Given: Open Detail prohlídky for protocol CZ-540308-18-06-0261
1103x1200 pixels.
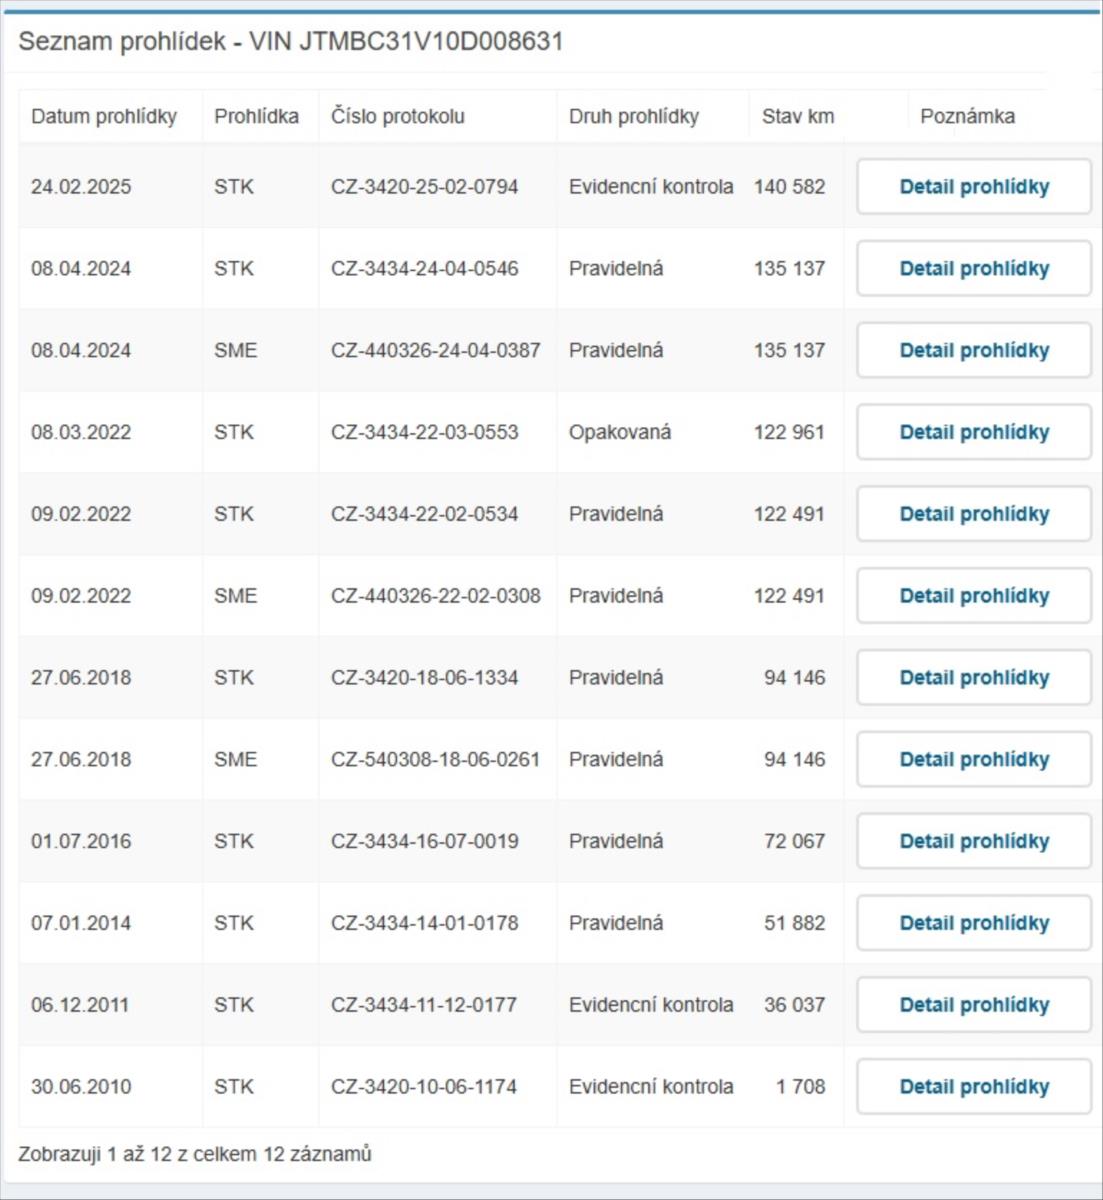Looking at the screenshot, I should point(974,760).
